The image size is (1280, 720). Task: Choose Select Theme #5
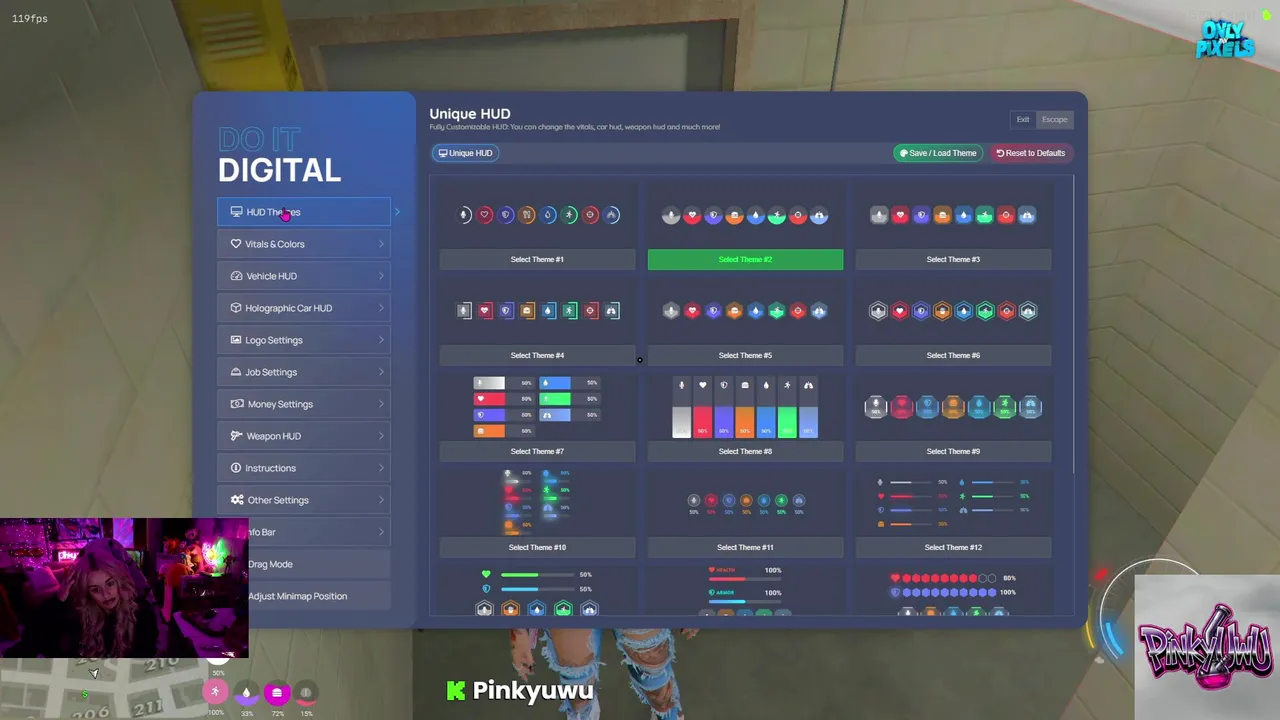745,355
